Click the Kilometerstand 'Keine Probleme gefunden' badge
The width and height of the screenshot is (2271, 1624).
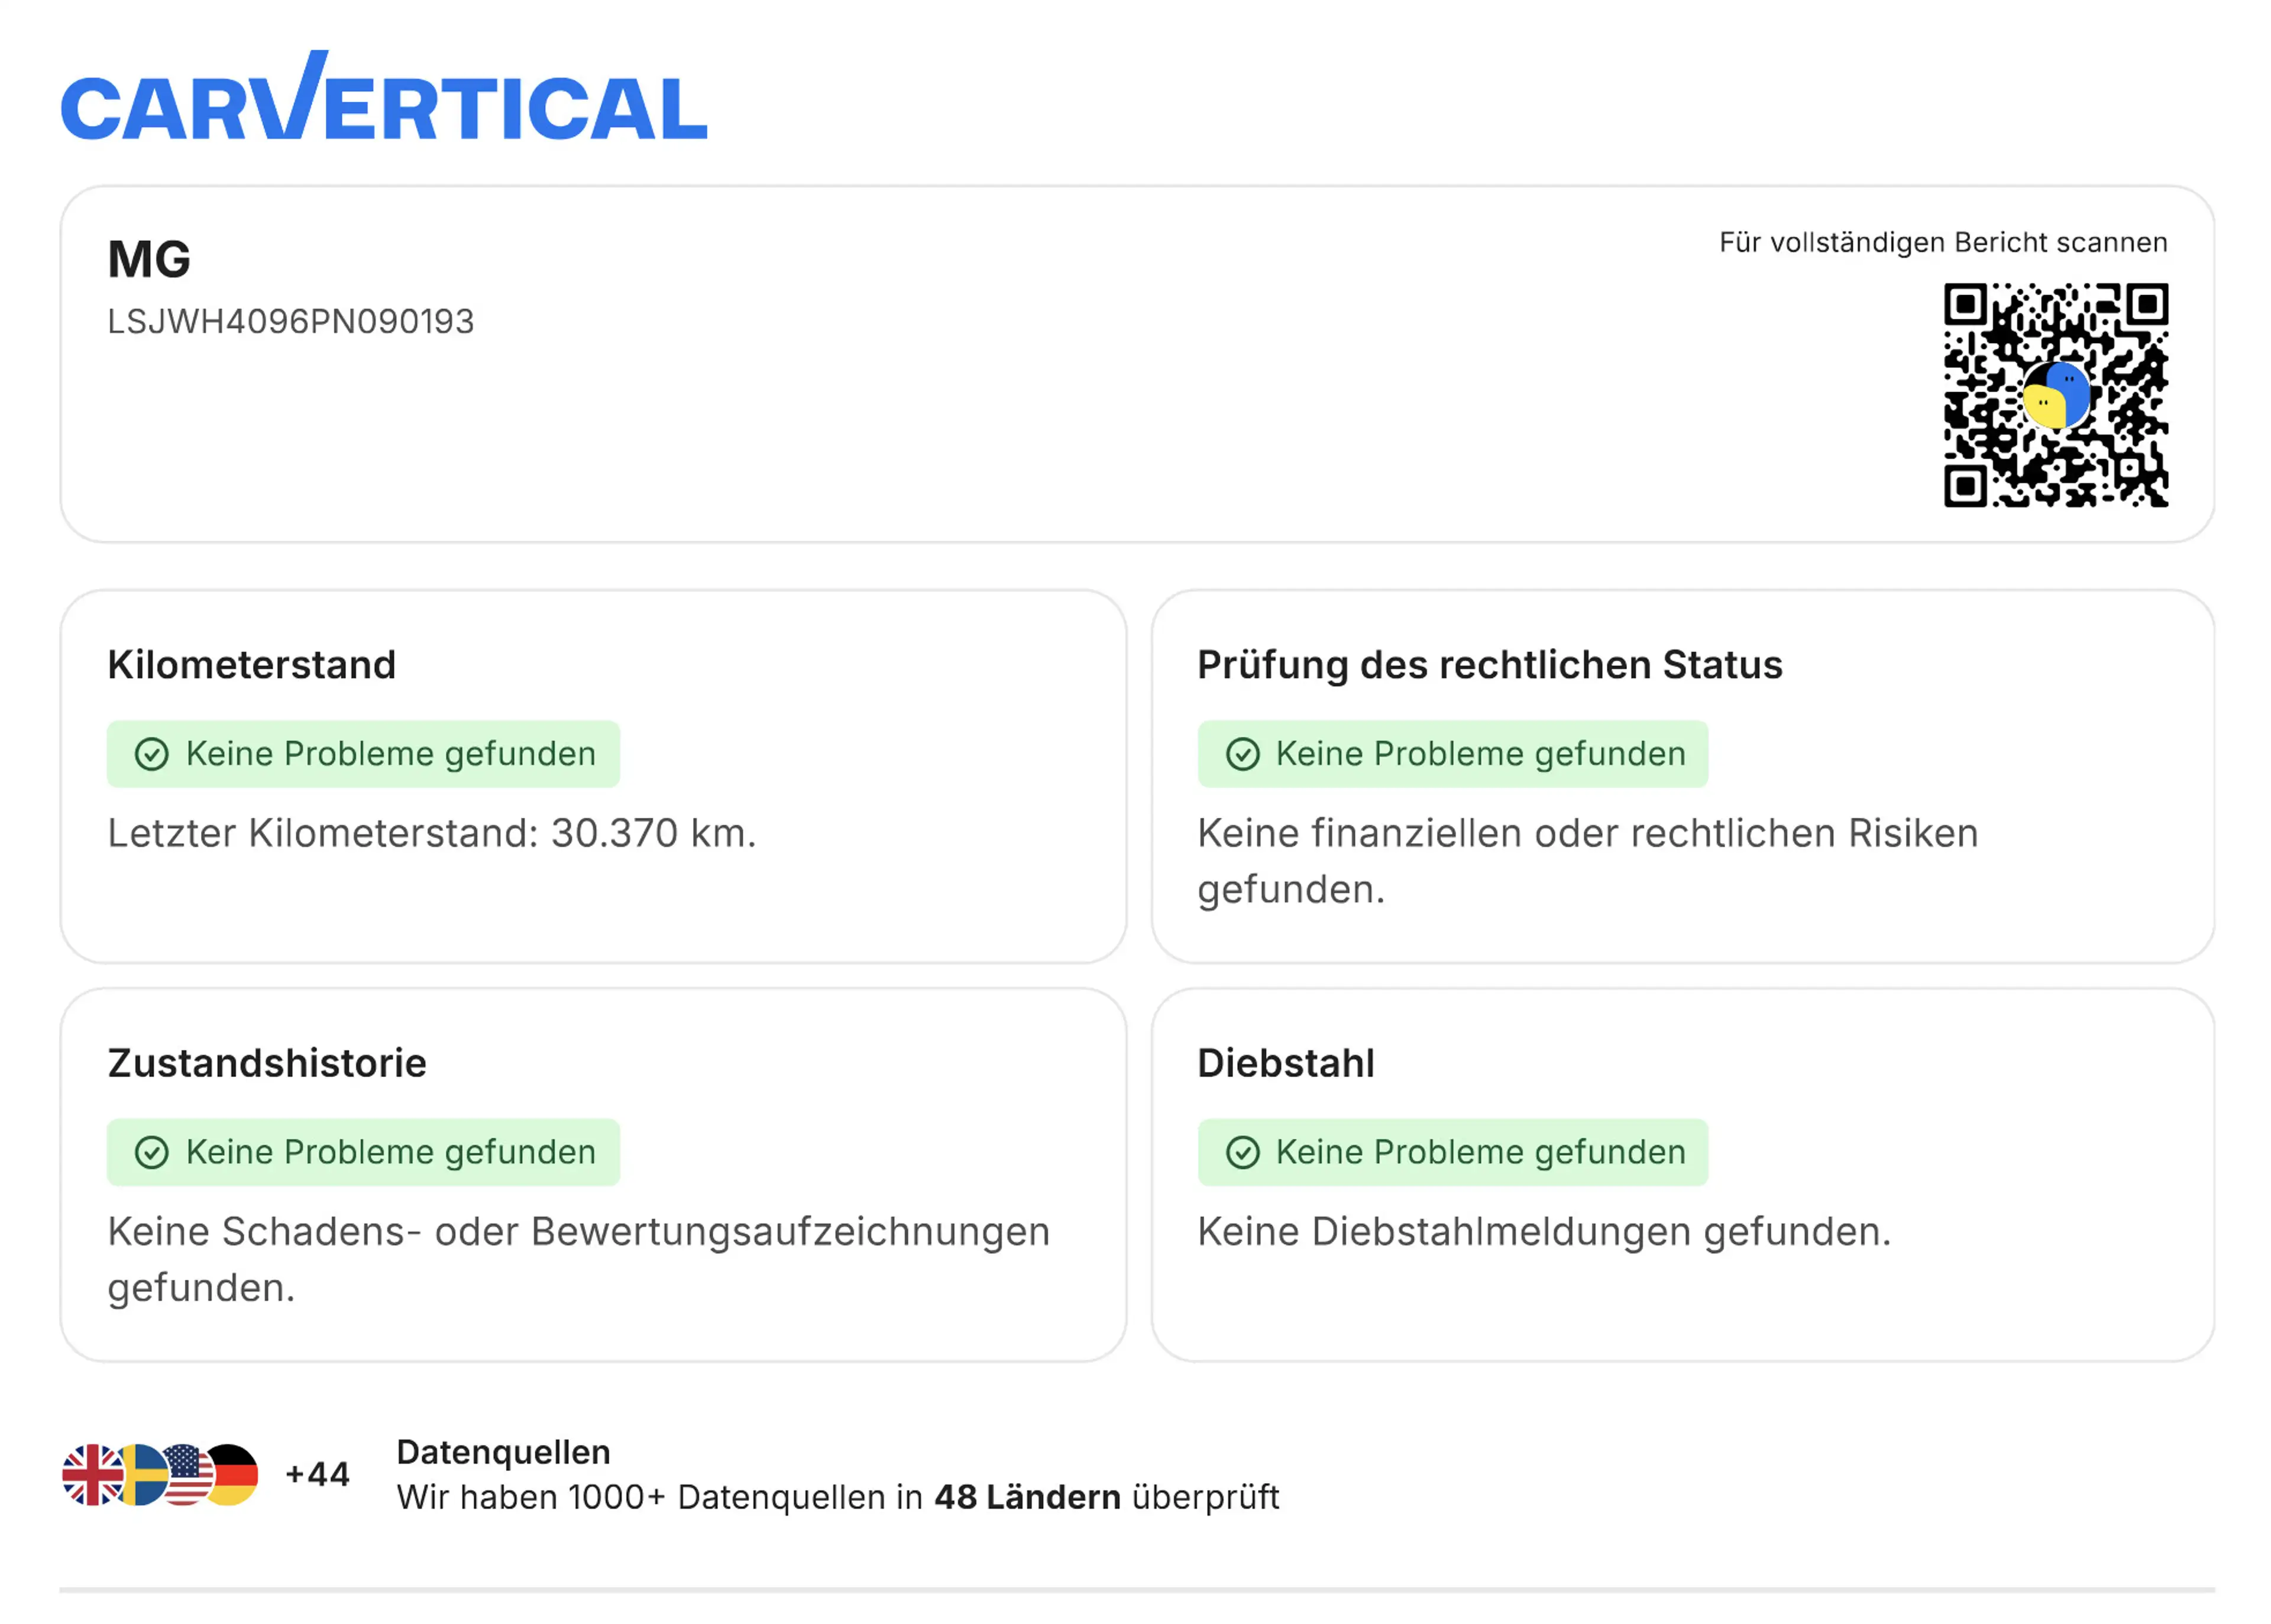click(363, 754)
